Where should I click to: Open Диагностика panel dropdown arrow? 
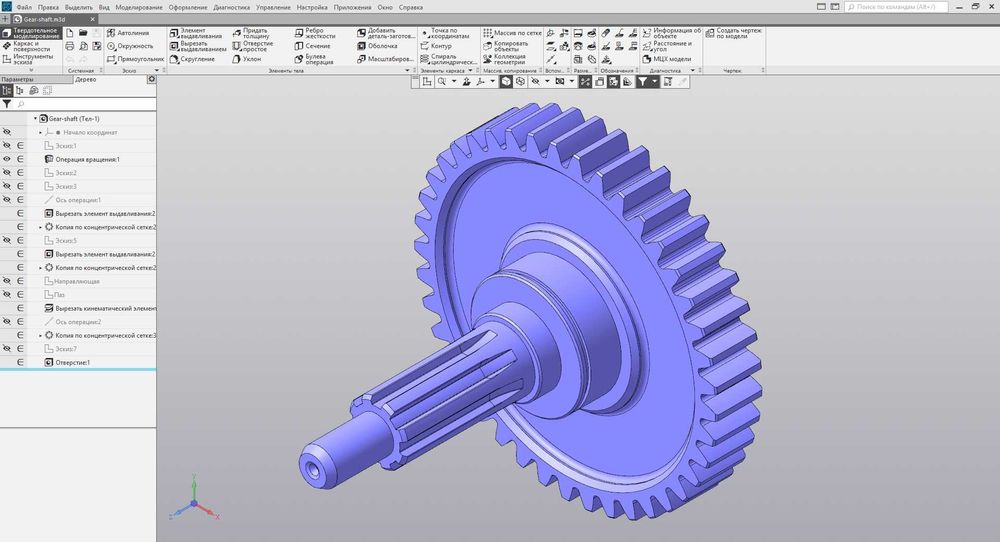coord(692,71)
